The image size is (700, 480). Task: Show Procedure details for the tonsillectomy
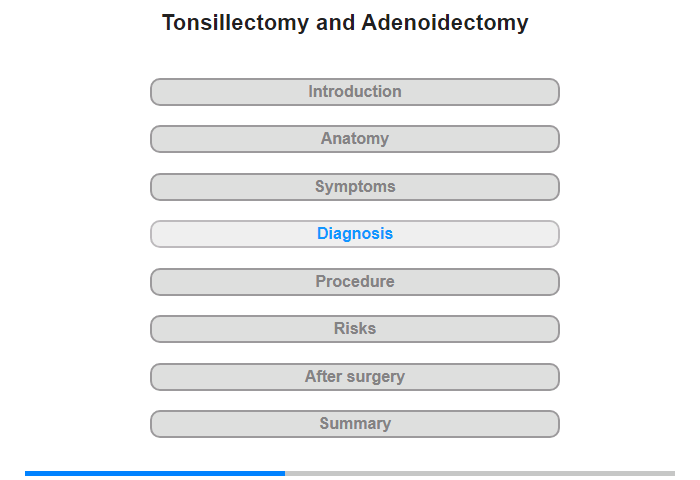354,282
